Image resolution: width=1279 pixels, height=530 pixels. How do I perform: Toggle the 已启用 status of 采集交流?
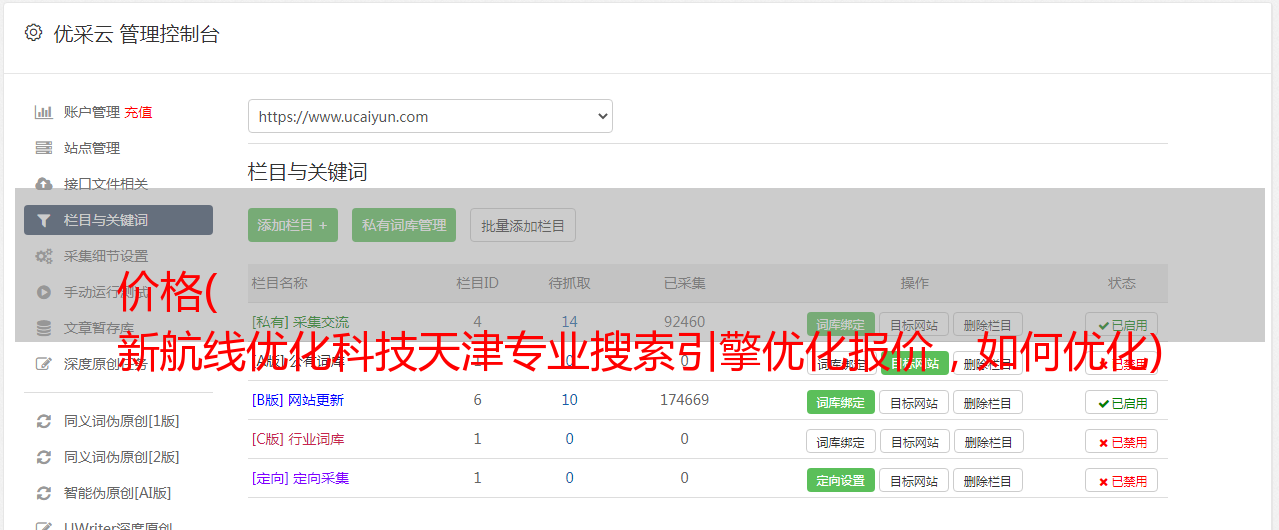[1122, 325]
